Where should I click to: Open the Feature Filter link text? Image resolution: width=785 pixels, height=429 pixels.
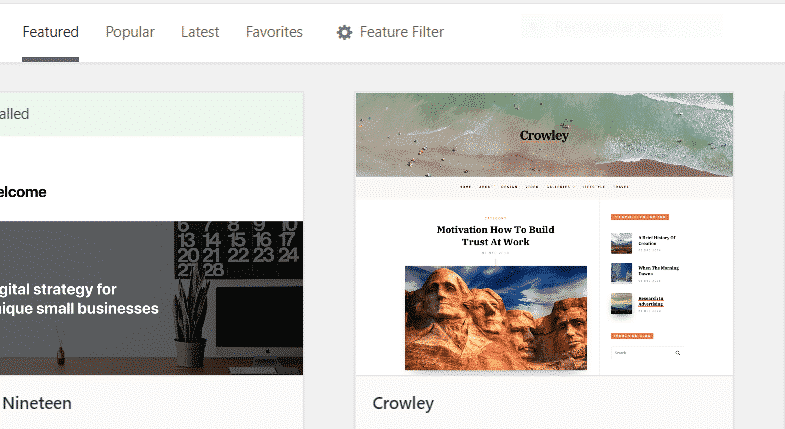[x=402, y=32]
